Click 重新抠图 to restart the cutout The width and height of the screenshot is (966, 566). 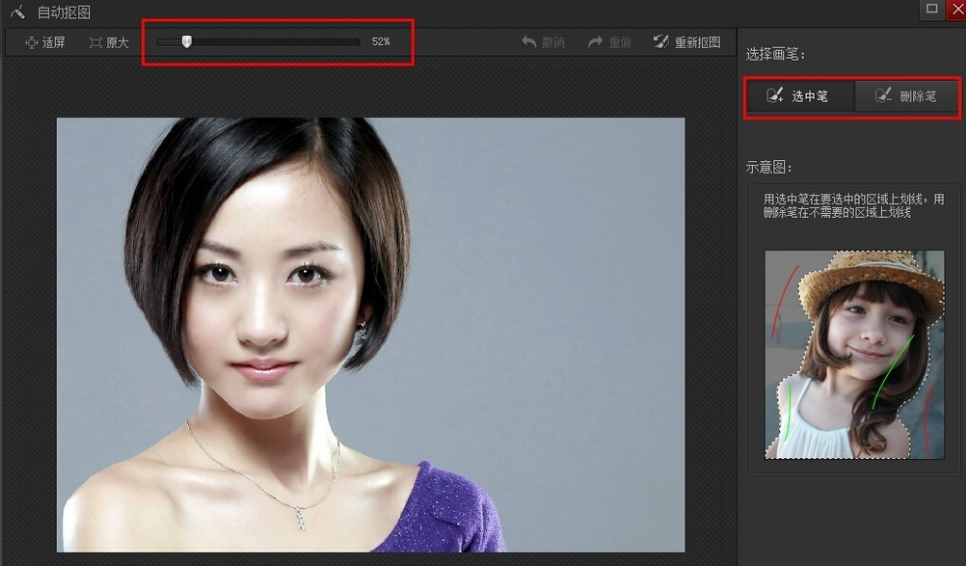[687, 42]
